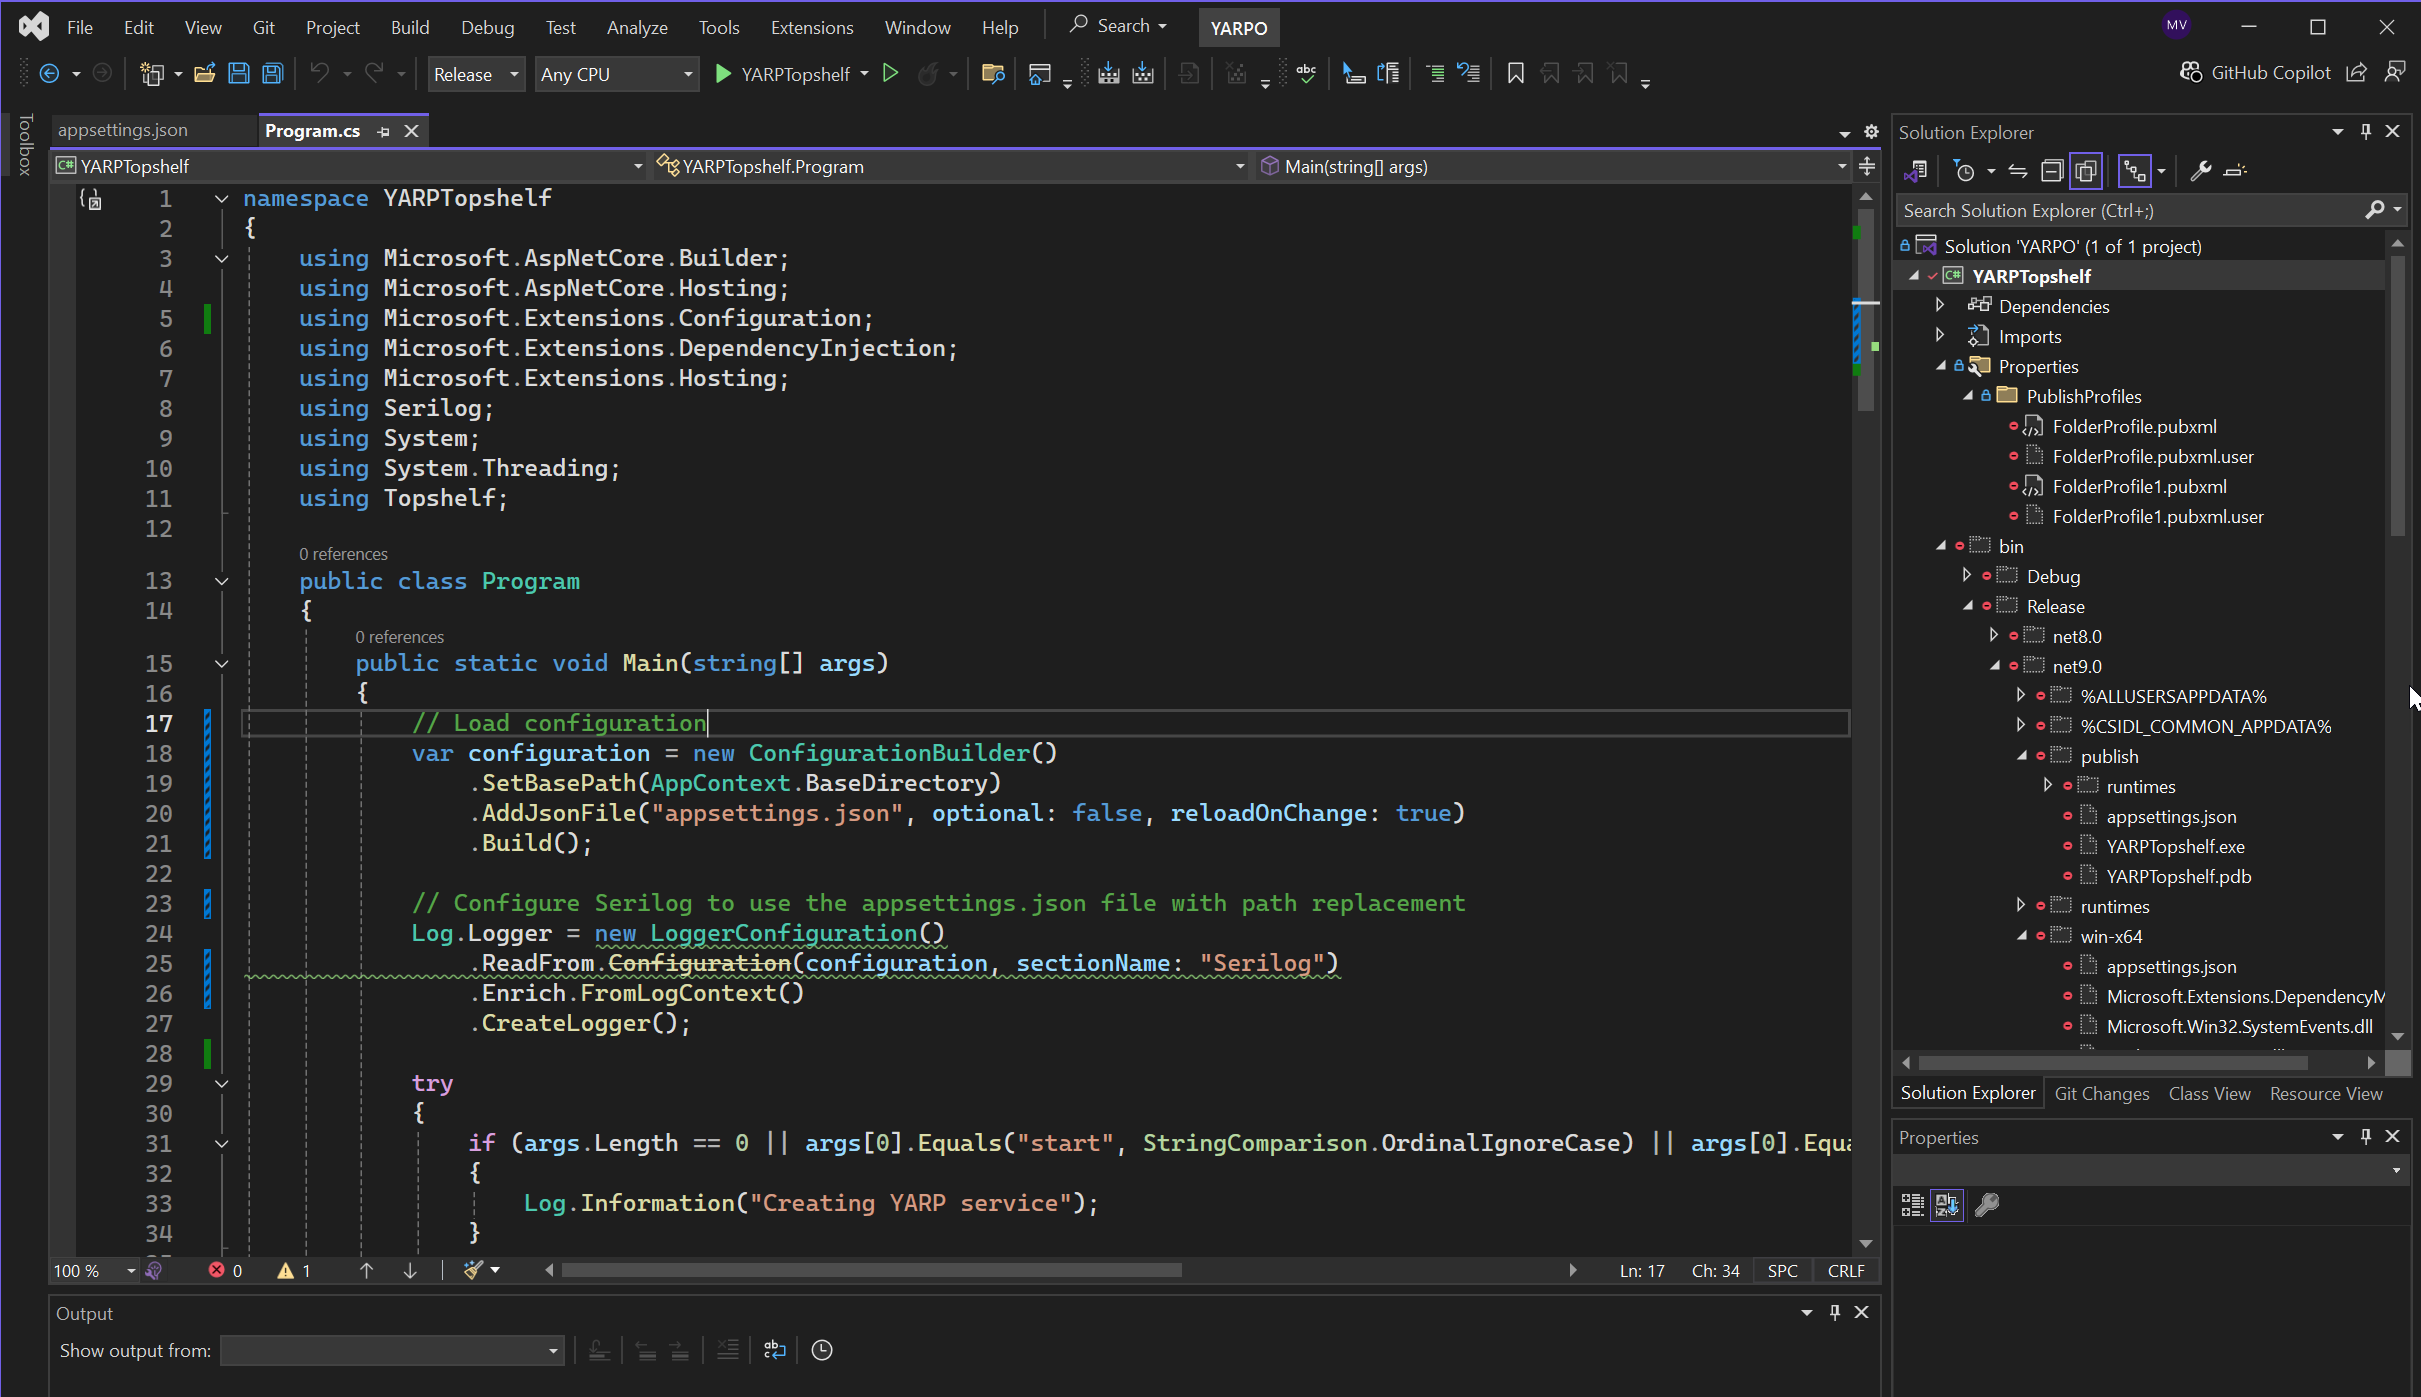Open the Debug menu
The image size is (2421, 1397).
487,27
